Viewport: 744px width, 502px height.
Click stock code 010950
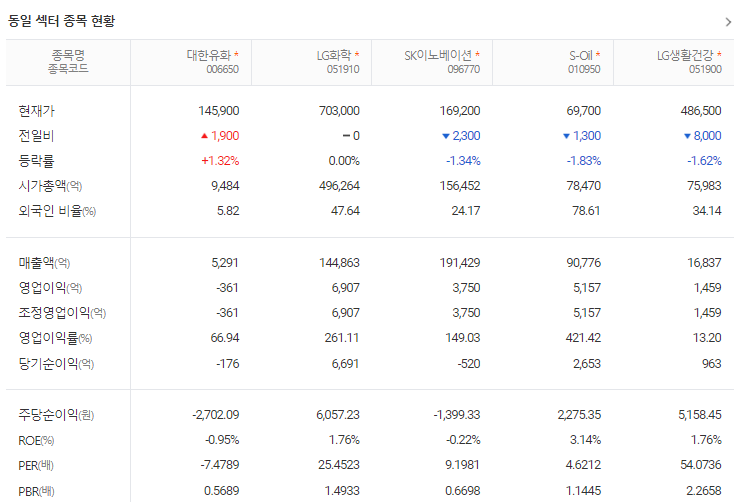[x=584, y=69]
